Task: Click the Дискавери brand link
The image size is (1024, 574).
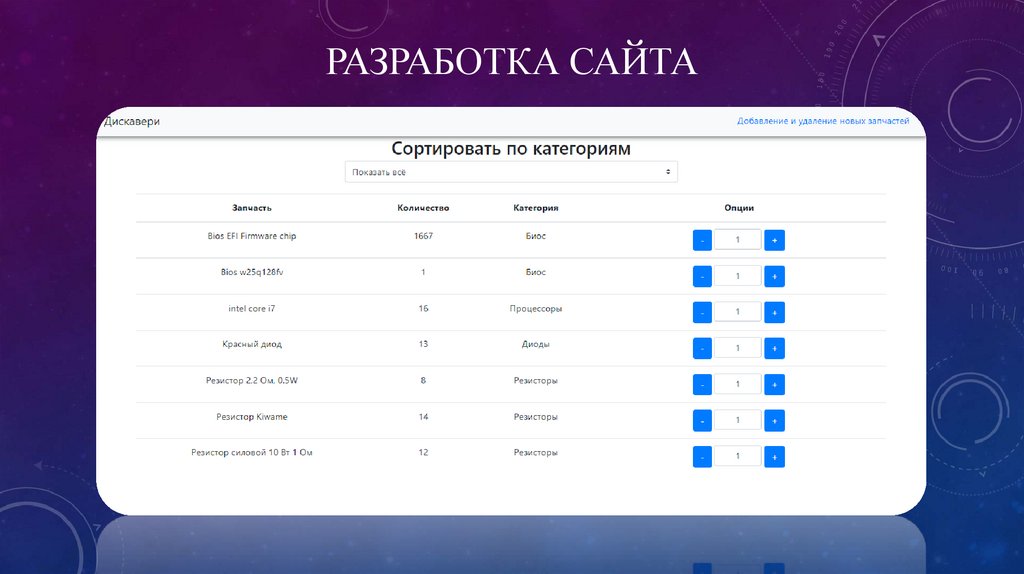Action: pyautogui.click(x=132, y=121)
